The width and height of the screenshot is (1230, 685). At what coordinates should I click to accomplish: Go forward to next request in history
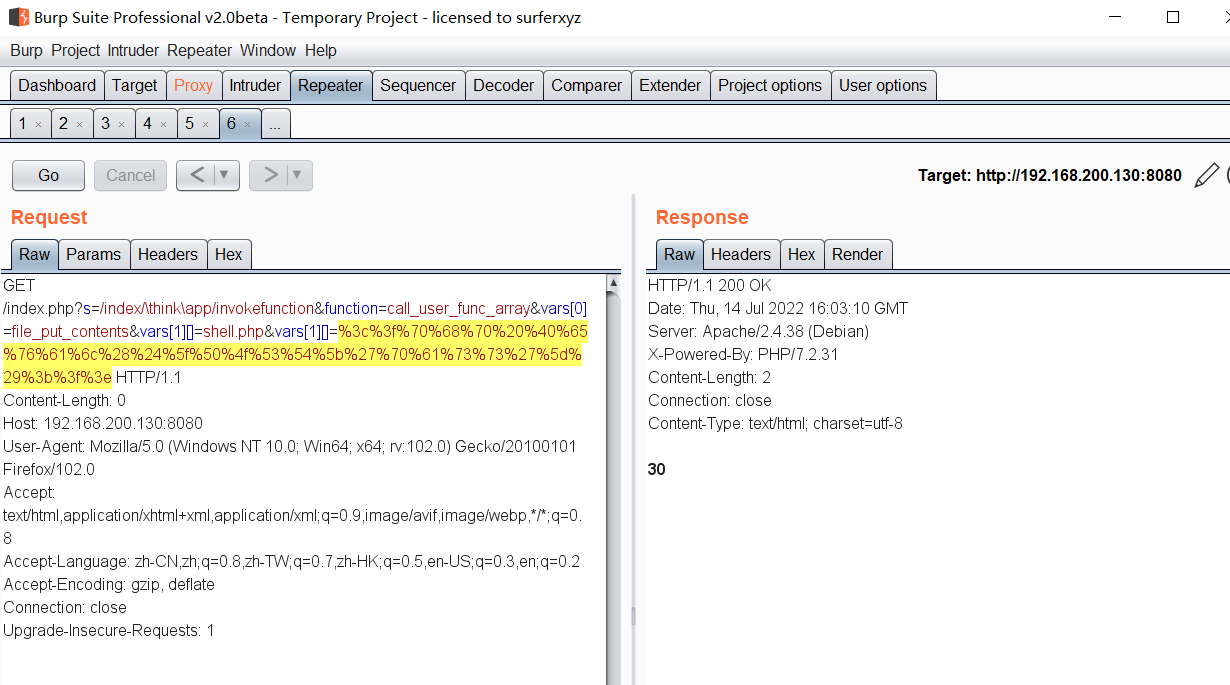tap(269, 175)
